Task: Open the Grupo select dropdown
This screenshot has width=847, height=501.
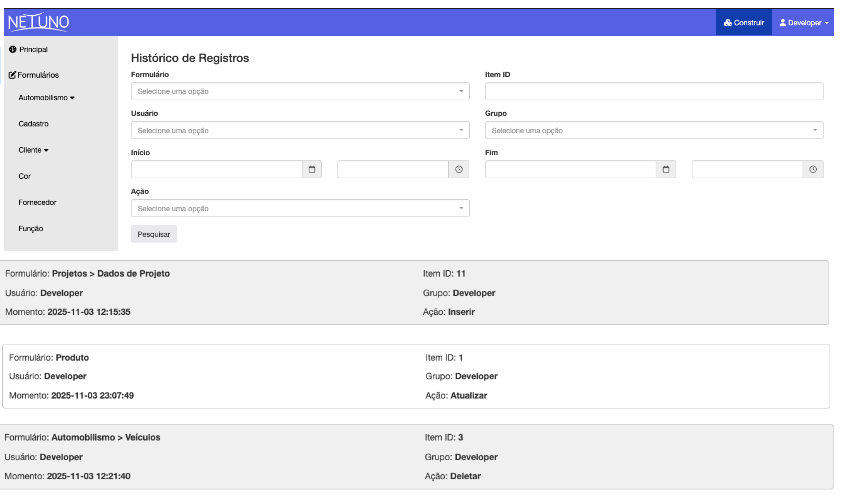Action: point(653,131)
